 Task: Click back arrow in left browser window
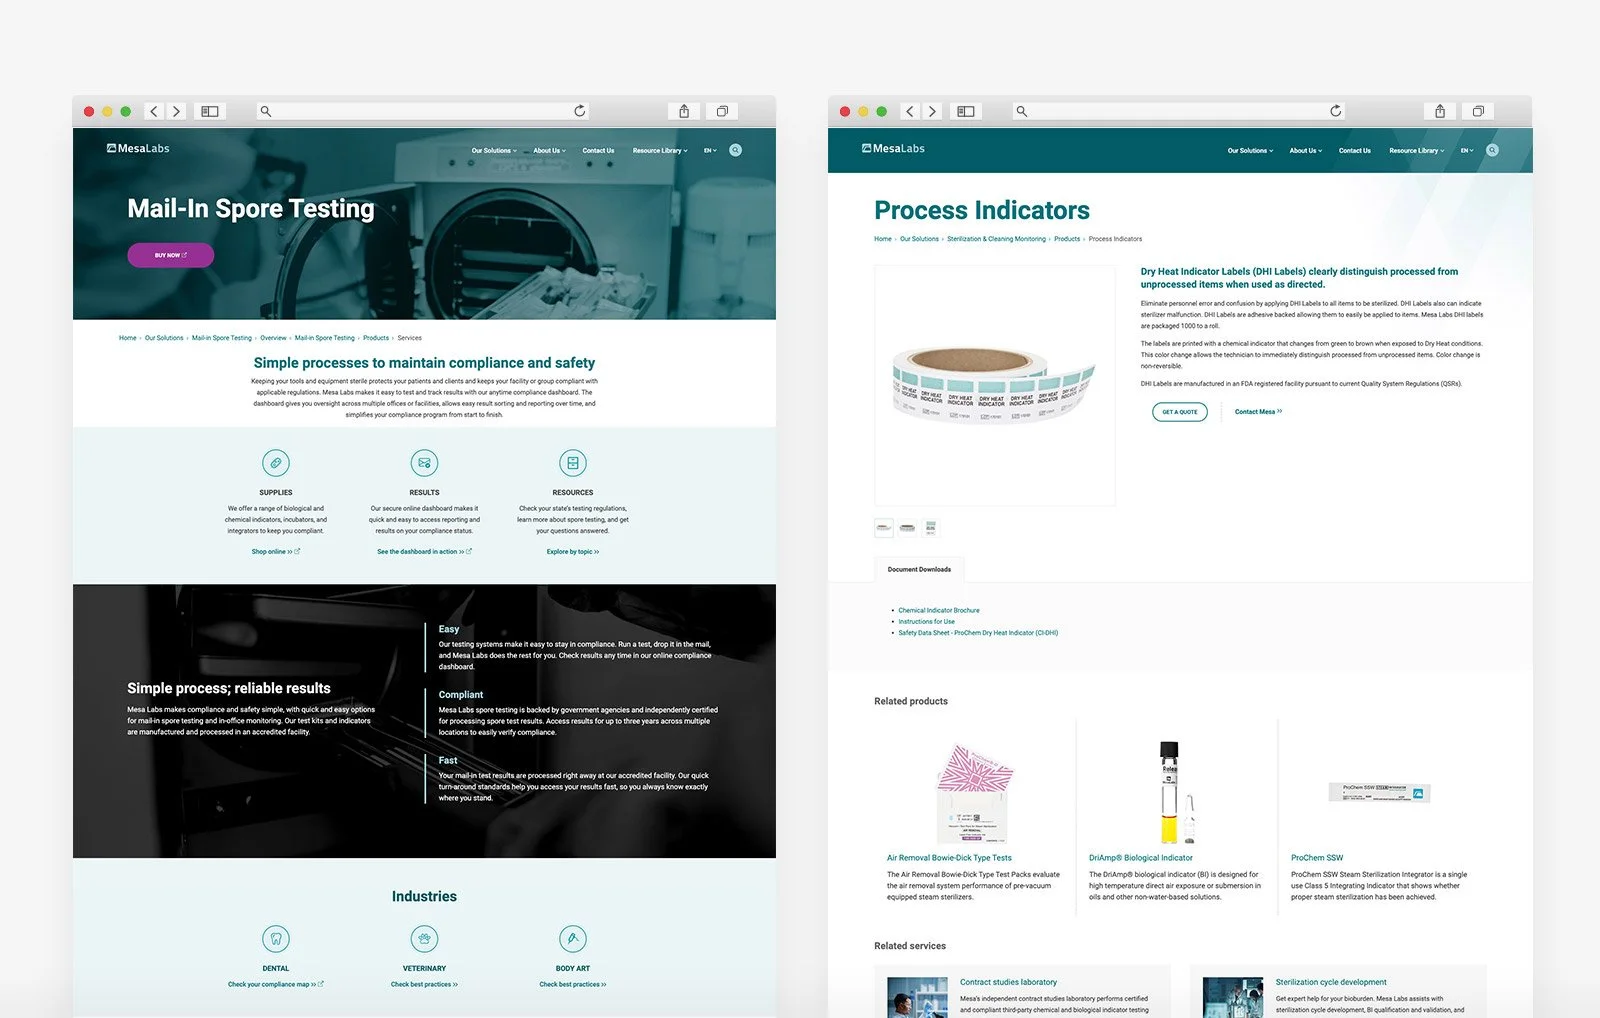154,111
